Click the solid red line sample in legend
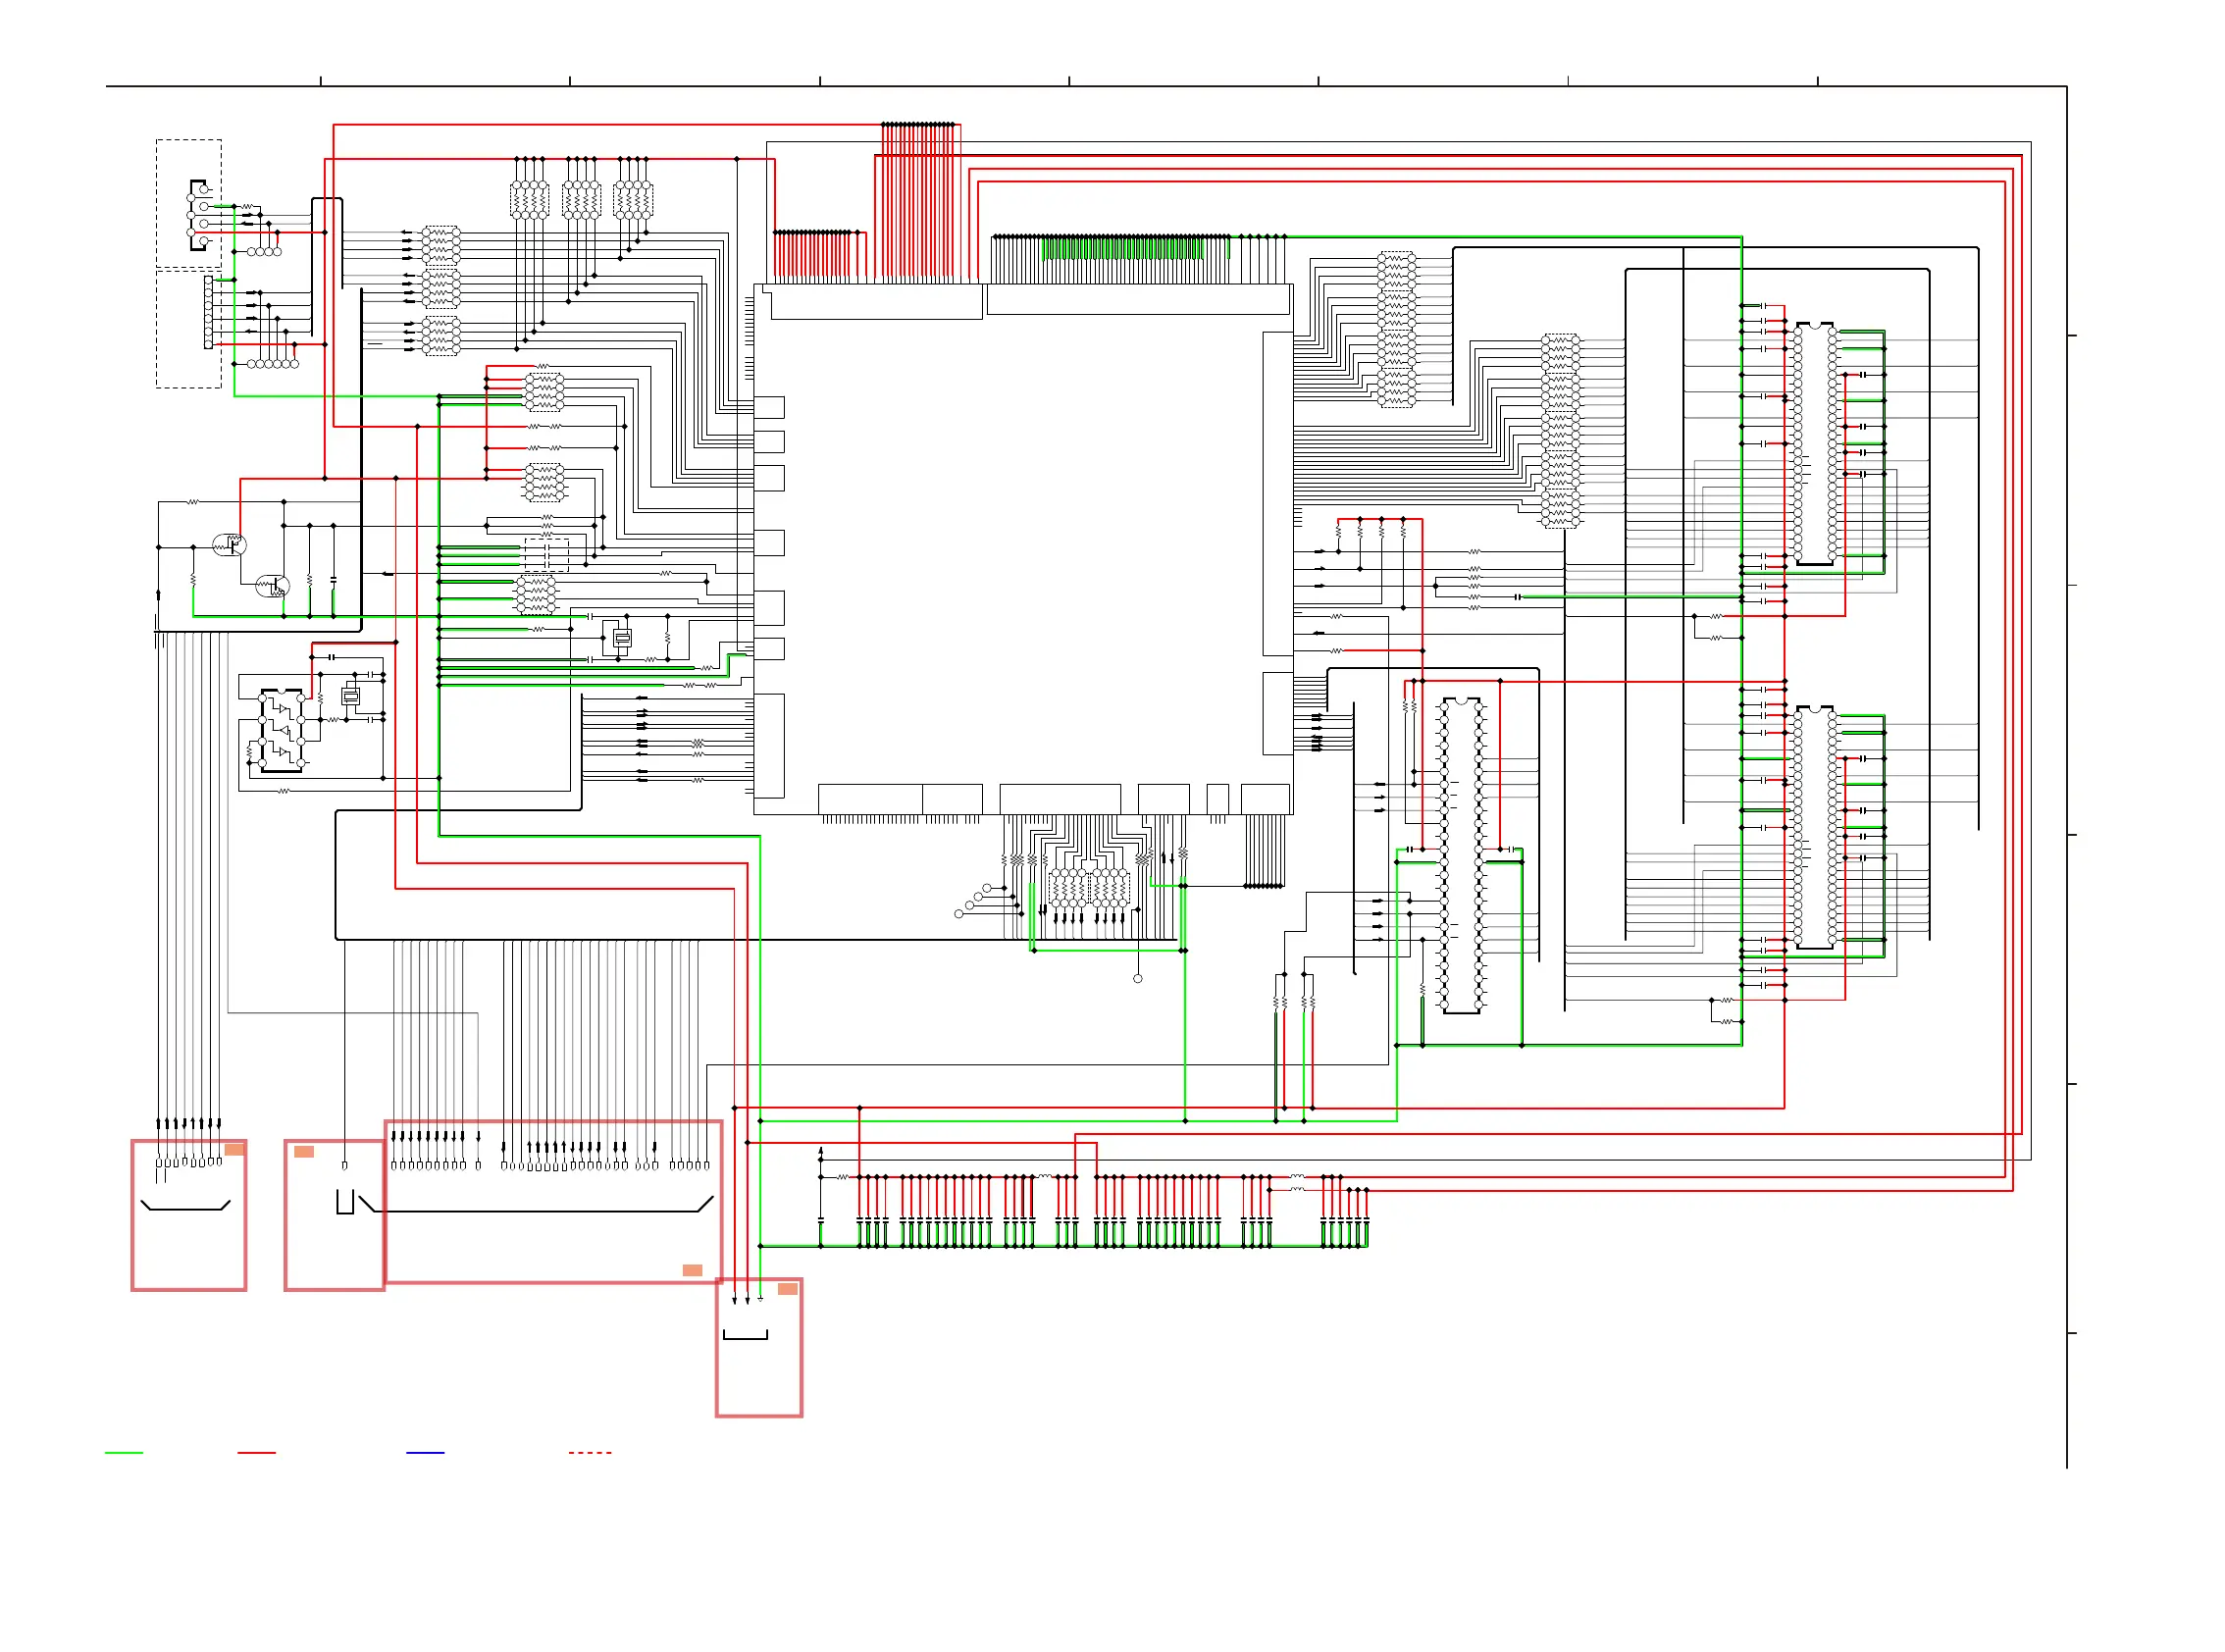Viewport: 2225px width, 1652px height. (x=257, y=1452)
